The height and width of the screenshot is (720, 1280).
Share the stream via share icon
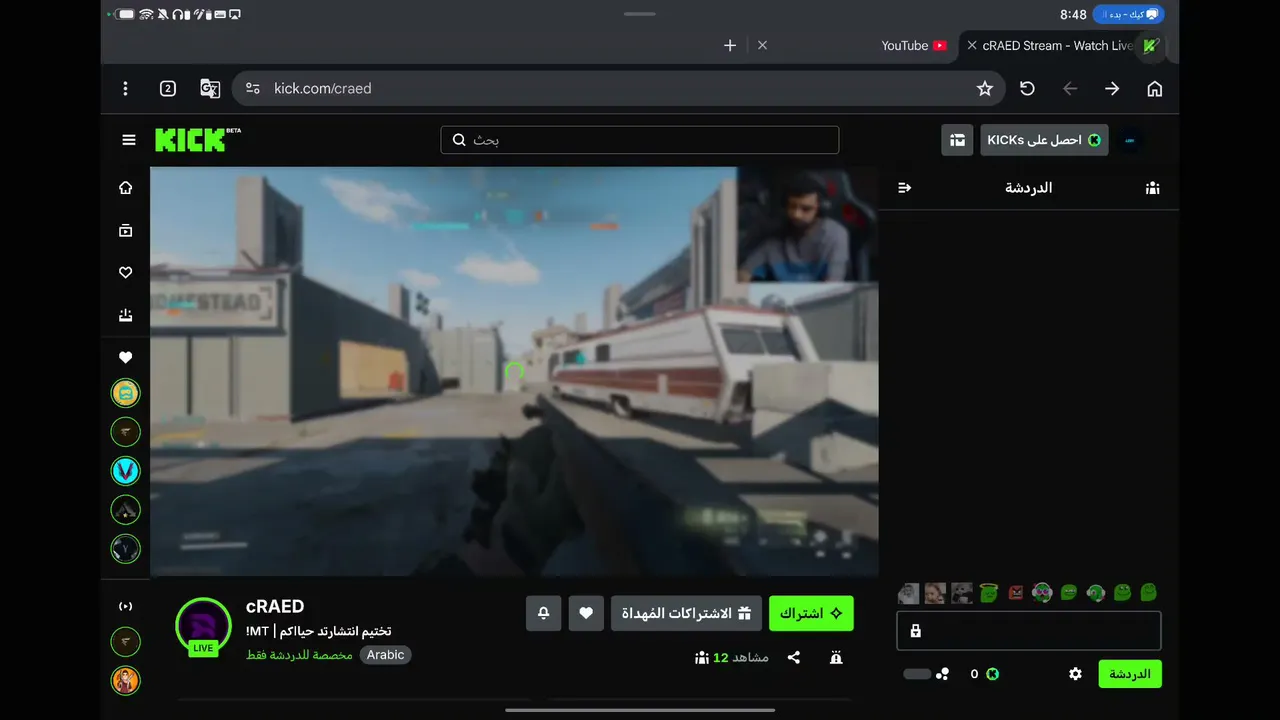794,658
